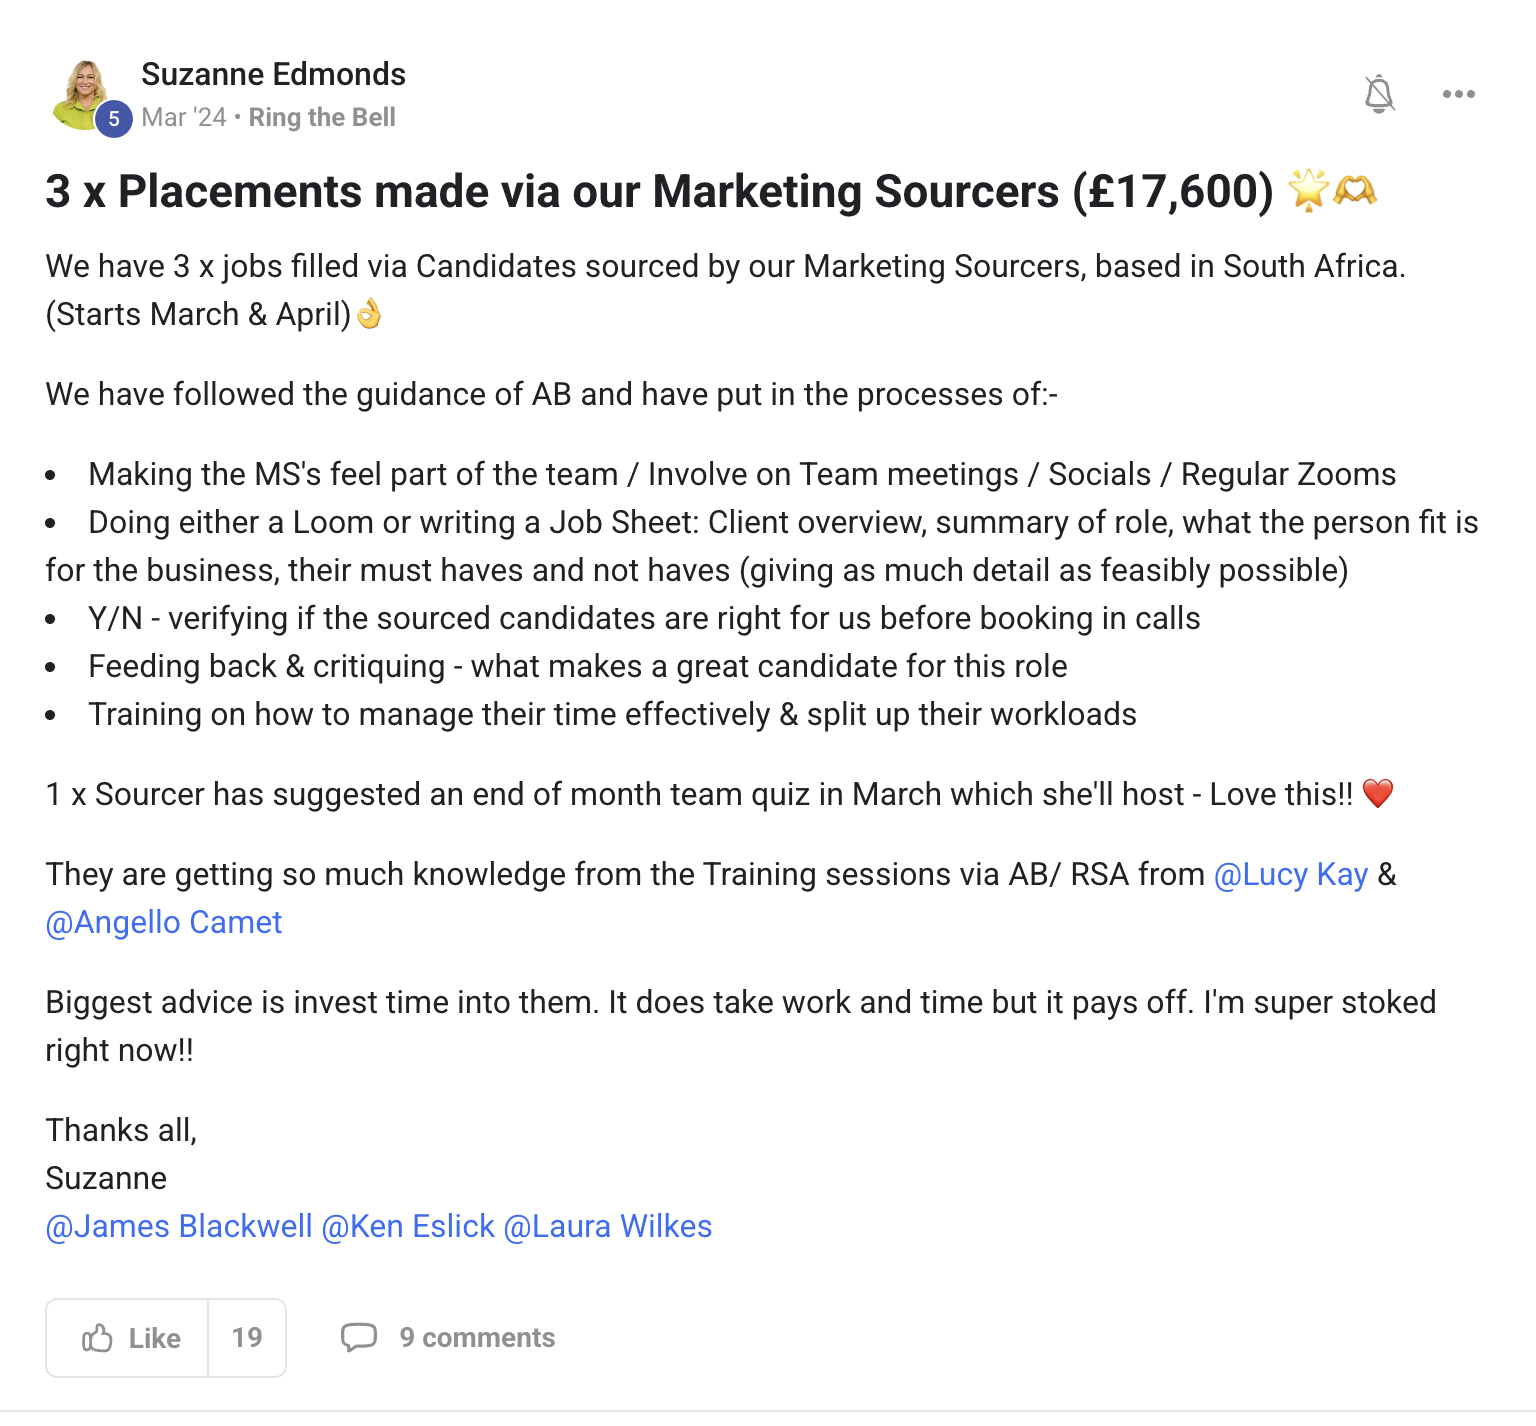Image resolution: width=1536 pixels, height=1426 pixels.
Task: Open @Angello Camet's profile
Action: tap(163, 922)
